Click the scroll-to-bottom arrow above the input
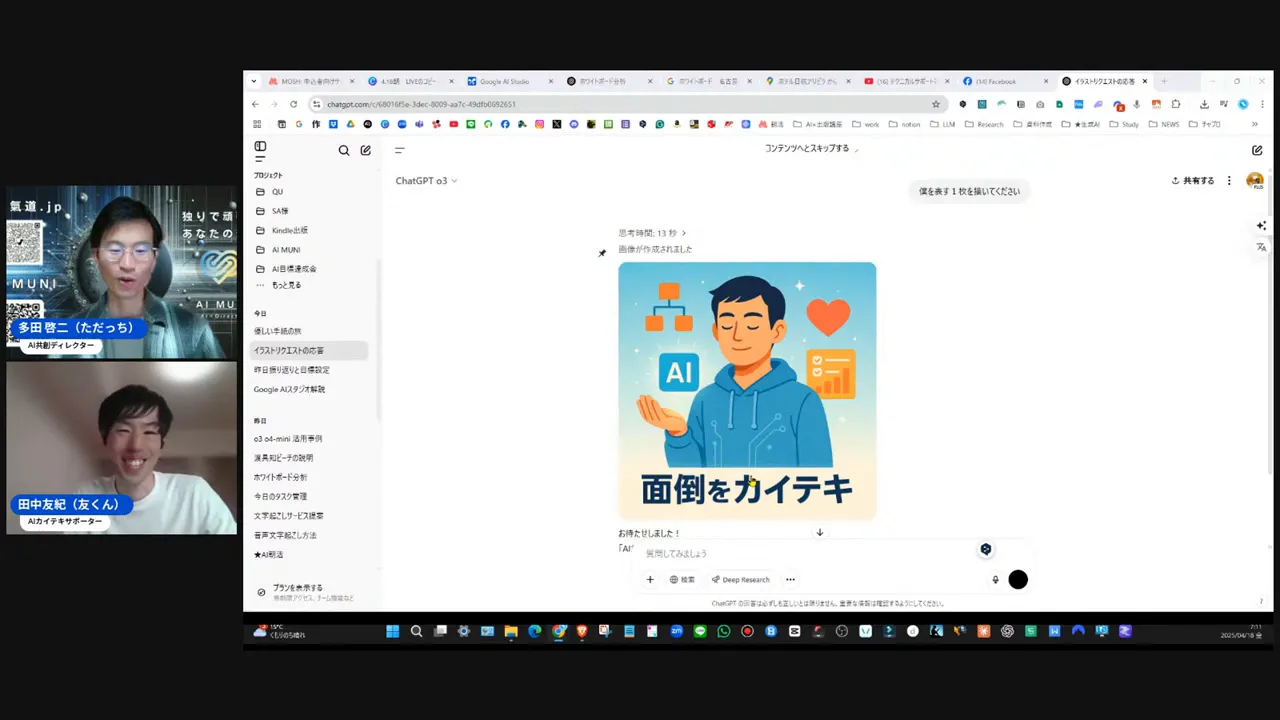The width and height of the screenshot is (1280, 720). 819,532
